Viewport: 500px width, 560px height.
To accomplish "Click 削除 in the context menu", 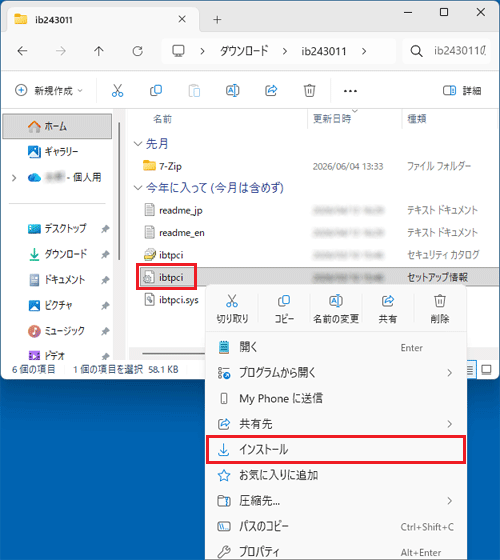I will 440,309.
